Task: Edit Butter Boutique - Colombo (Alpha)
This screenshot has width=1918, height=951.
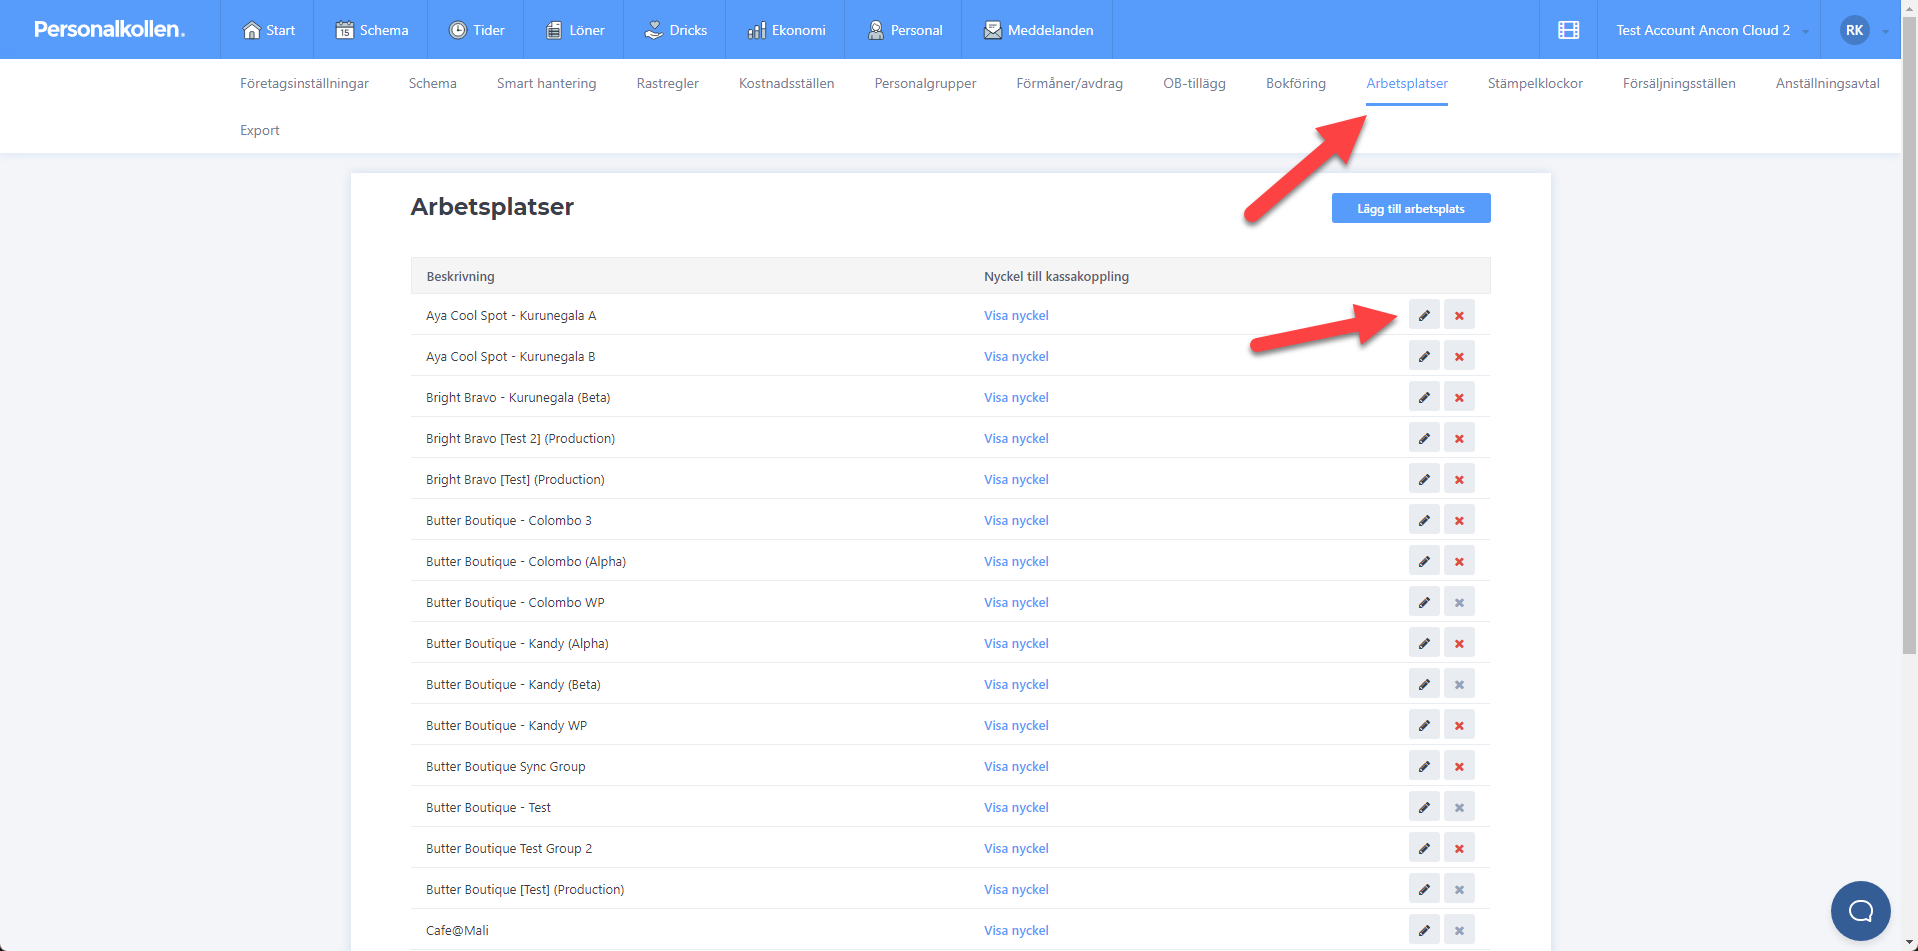Action: click(x=1424, y=561)
